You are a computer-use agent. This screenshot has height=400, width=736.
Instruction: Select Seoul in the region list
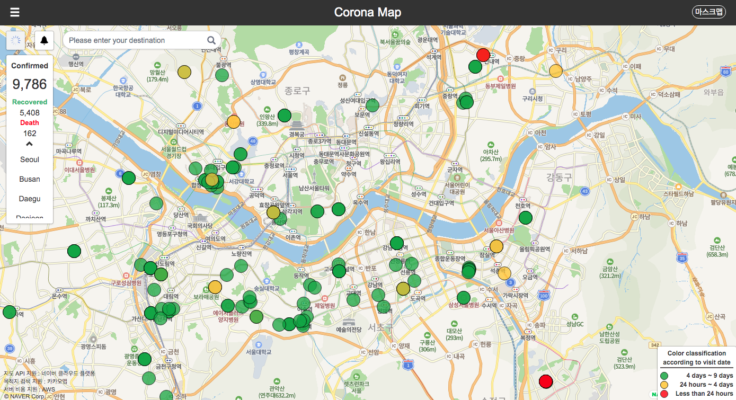(x=29, y=159)
